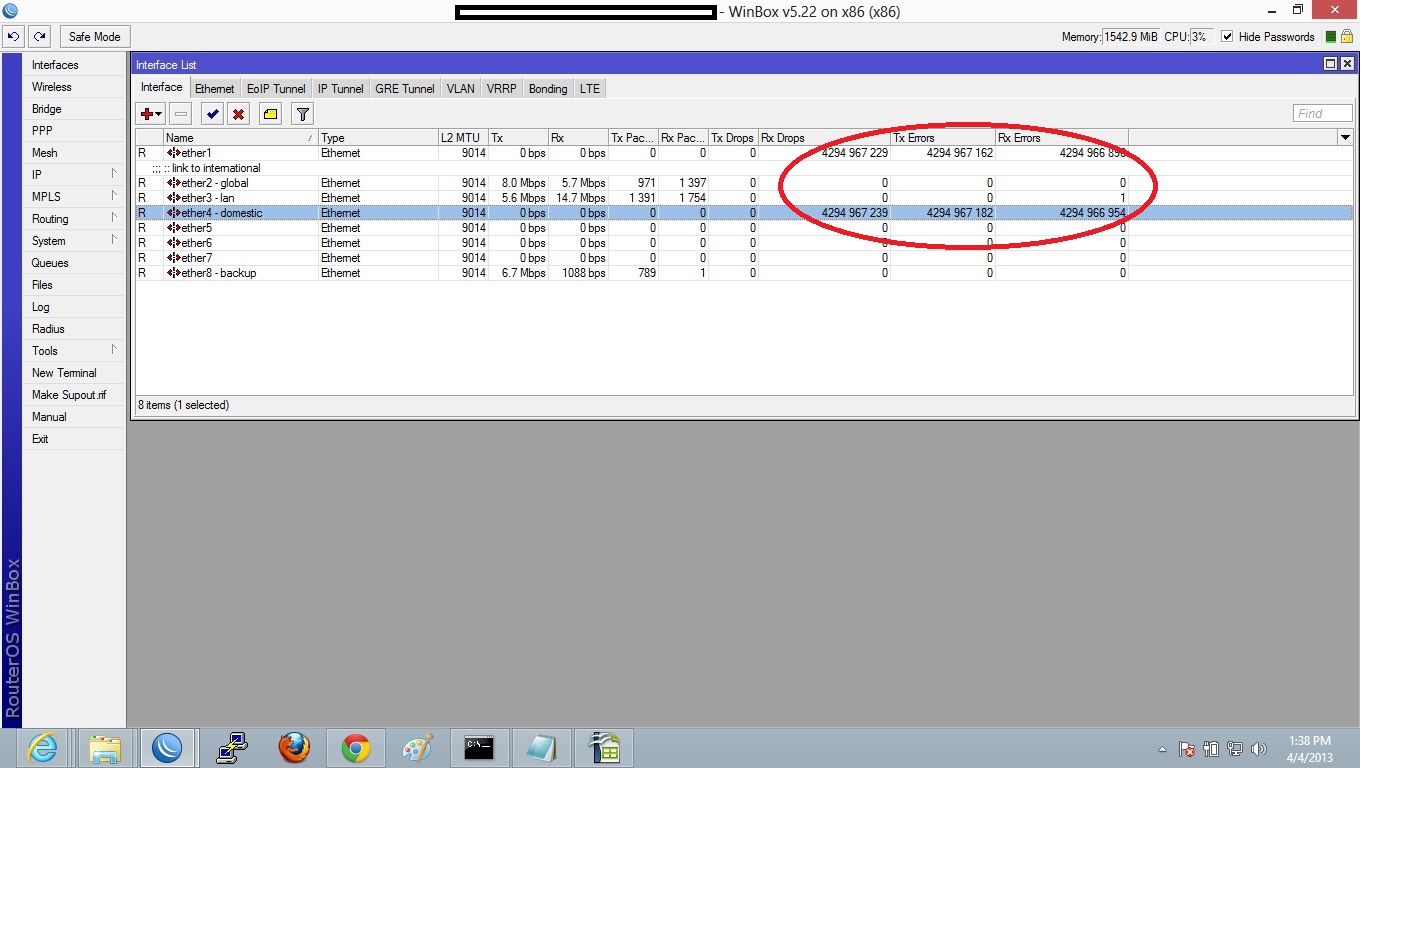This screenshot has height=944, width=1416.
Task: Select the Interface tab
Action: [162, 88]
